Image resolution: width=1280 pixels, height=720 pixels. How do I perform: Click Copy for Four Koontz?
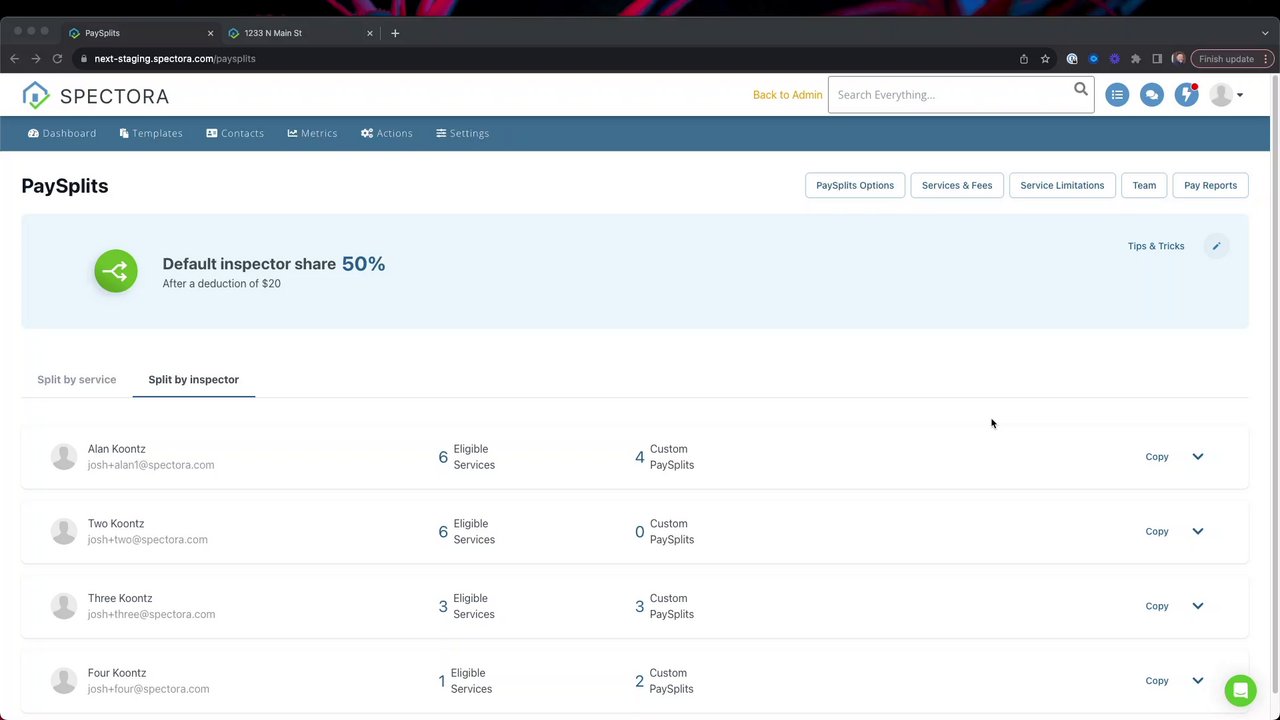1157,681
